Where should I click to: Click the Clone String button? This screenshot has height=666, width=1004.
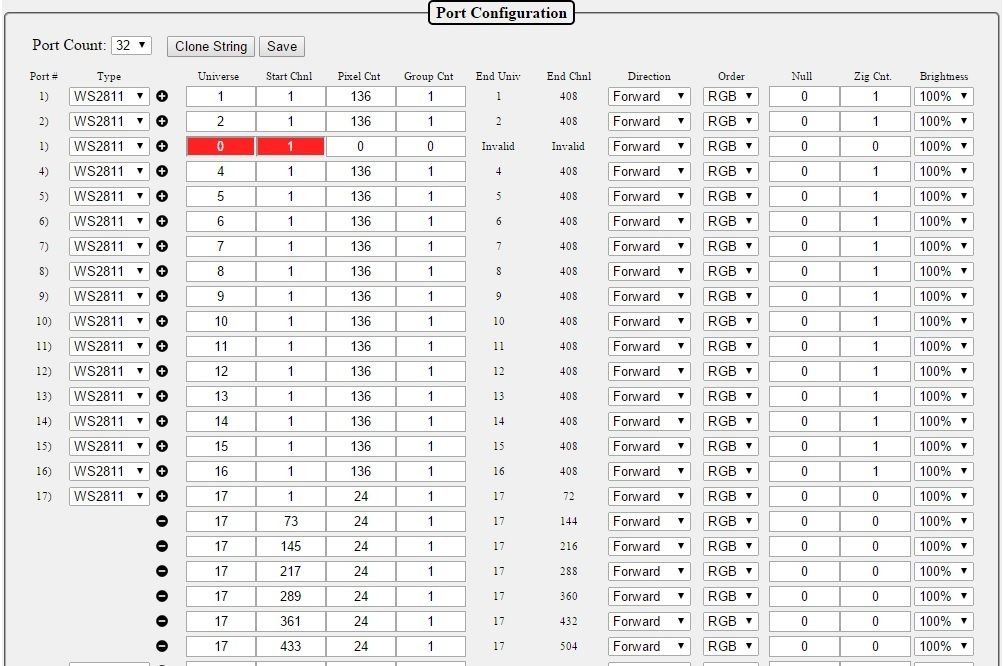[x=211, y=46]
